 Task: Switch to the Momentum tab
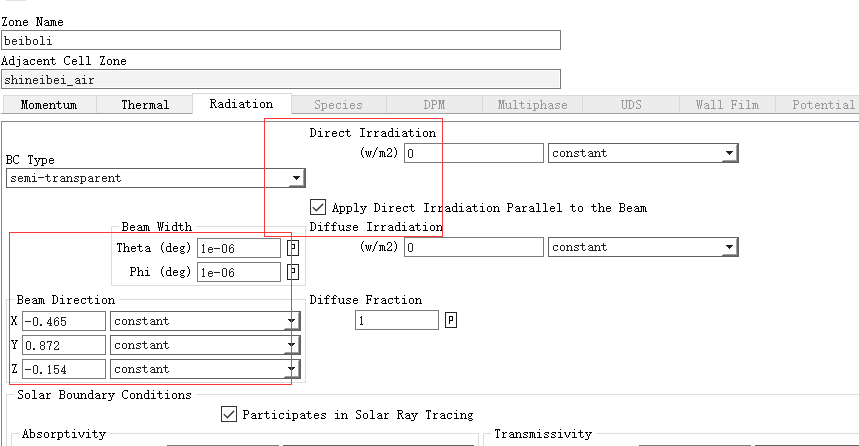(x=48, y=105)
